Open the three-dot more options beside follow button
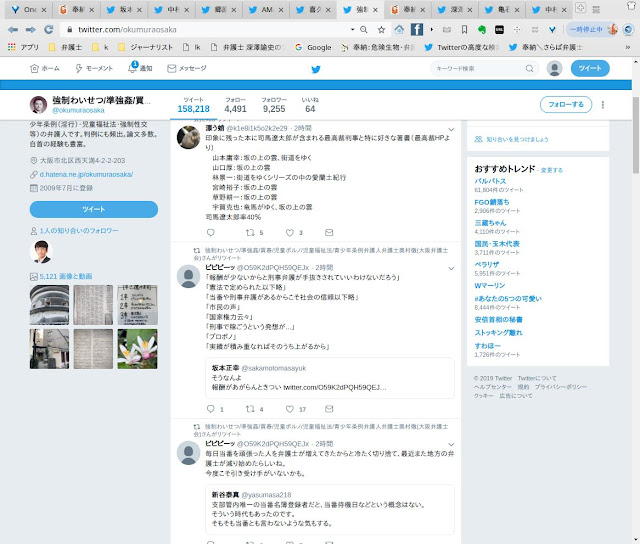 (x=602, y=105)
